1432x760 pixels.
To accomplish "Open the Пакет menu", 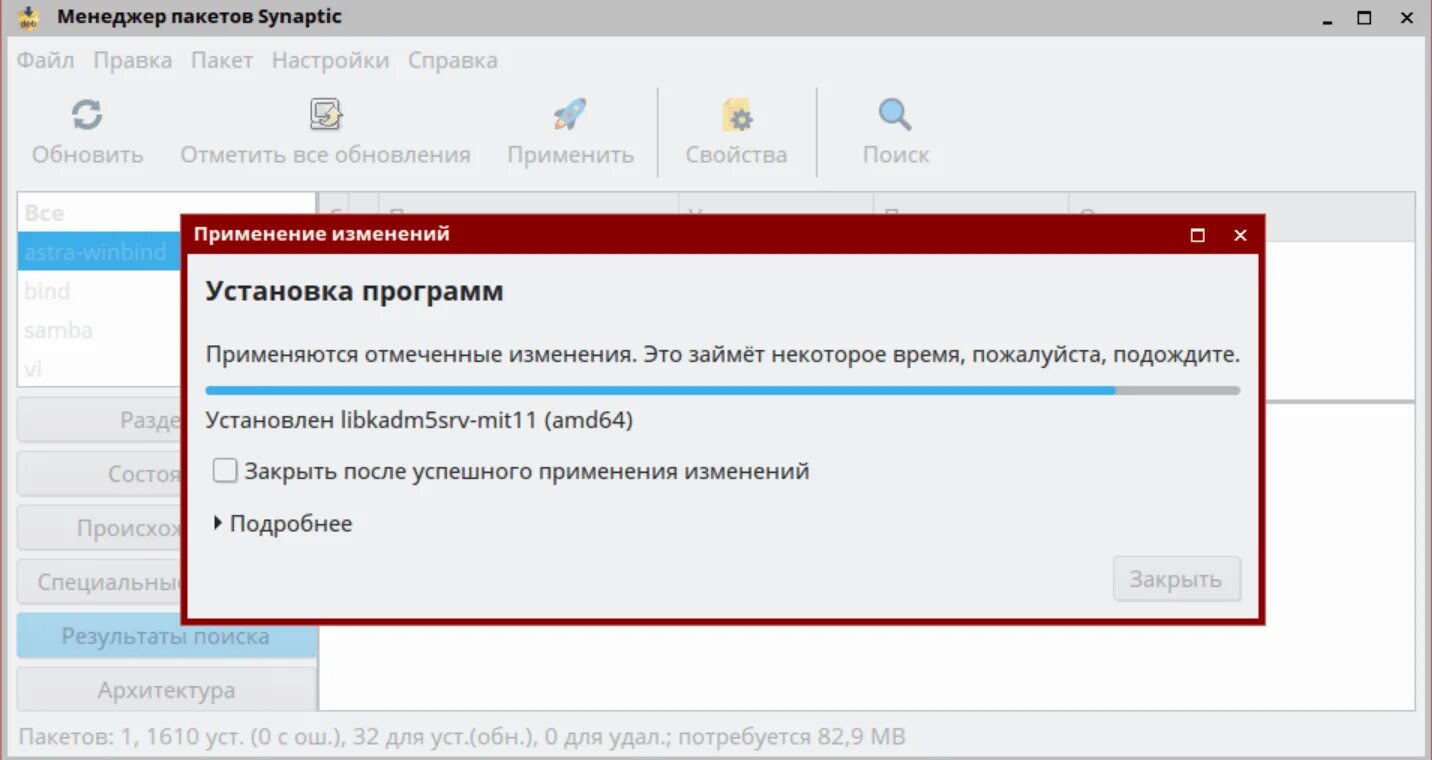I will point(222,60).
